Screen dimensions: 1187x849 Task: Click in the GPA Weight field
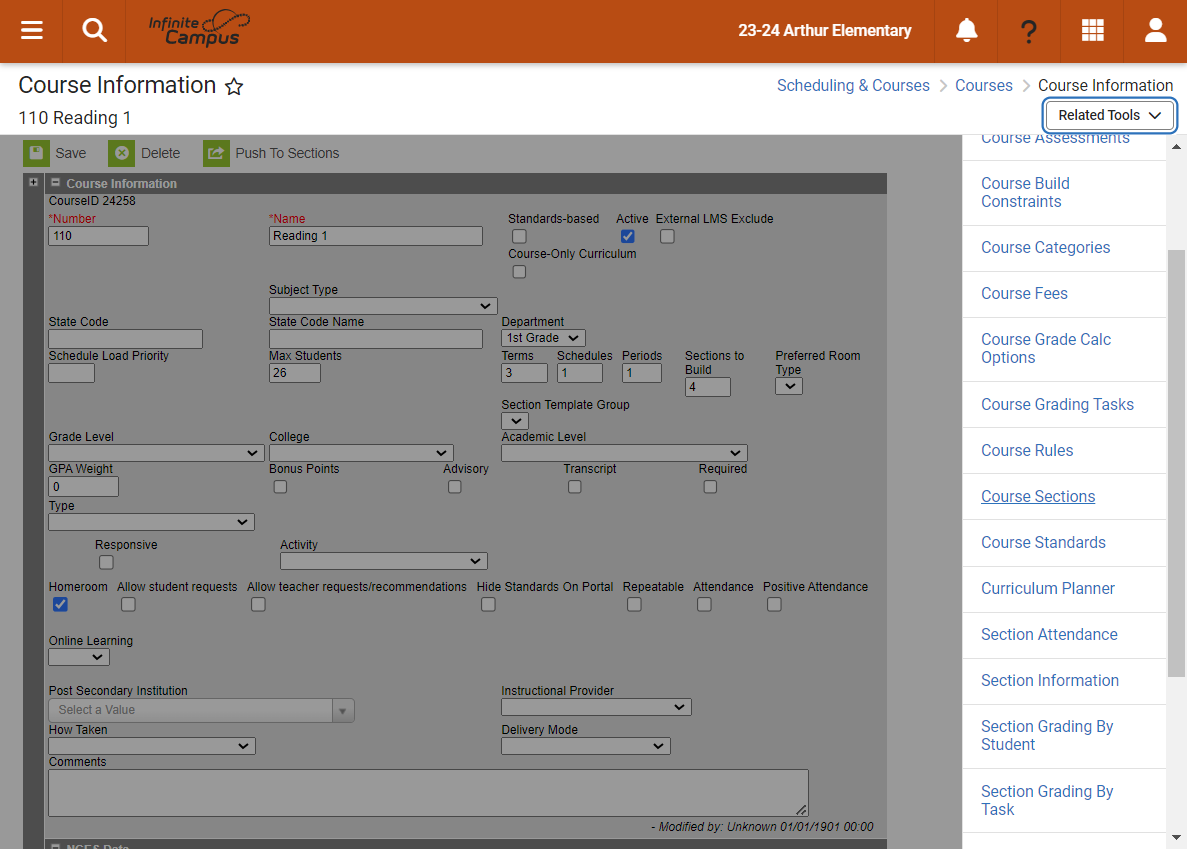[x=83, y=487]
